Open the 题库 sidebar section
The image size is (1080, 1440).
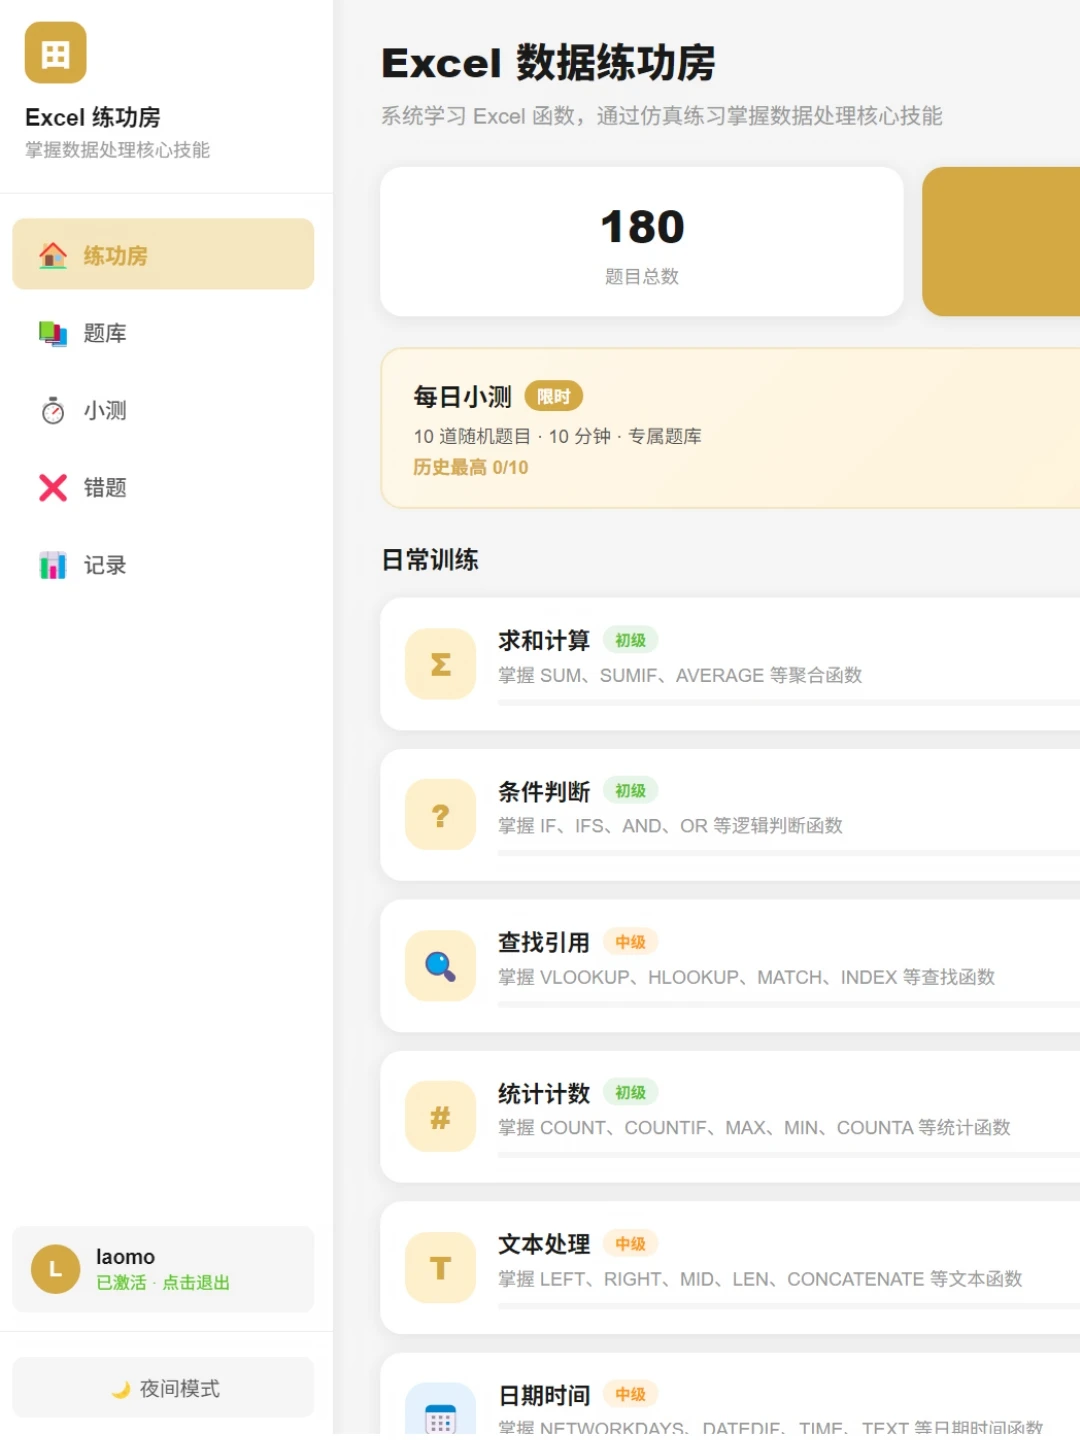tap(163, 333)
